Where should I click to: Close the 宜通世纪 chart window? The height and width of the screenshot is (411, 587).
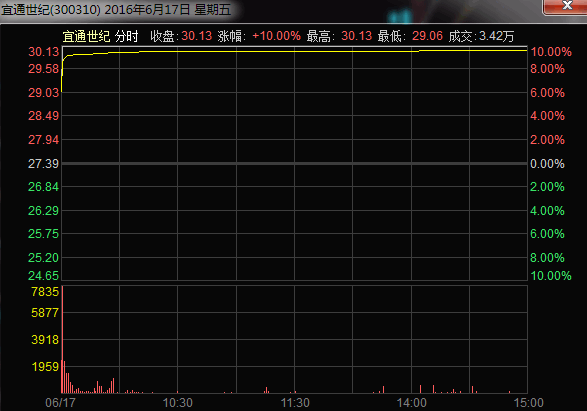[566, 6]
